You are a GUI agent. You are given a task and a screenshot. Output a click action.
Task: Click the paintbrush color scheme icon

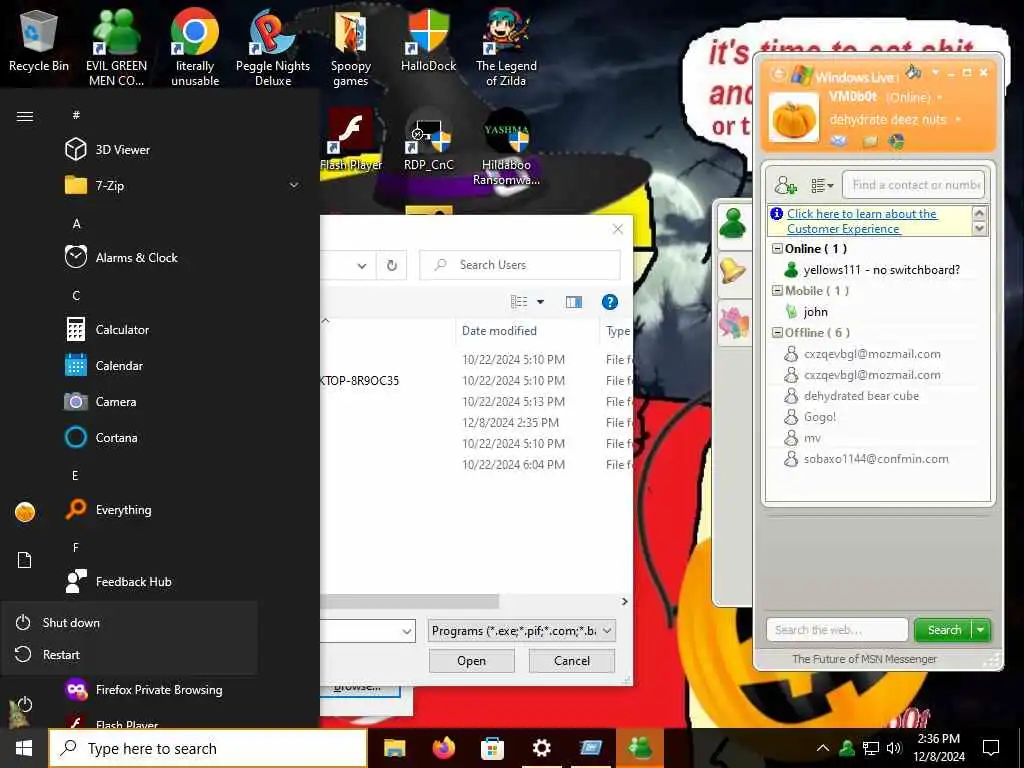pos(913,71)
